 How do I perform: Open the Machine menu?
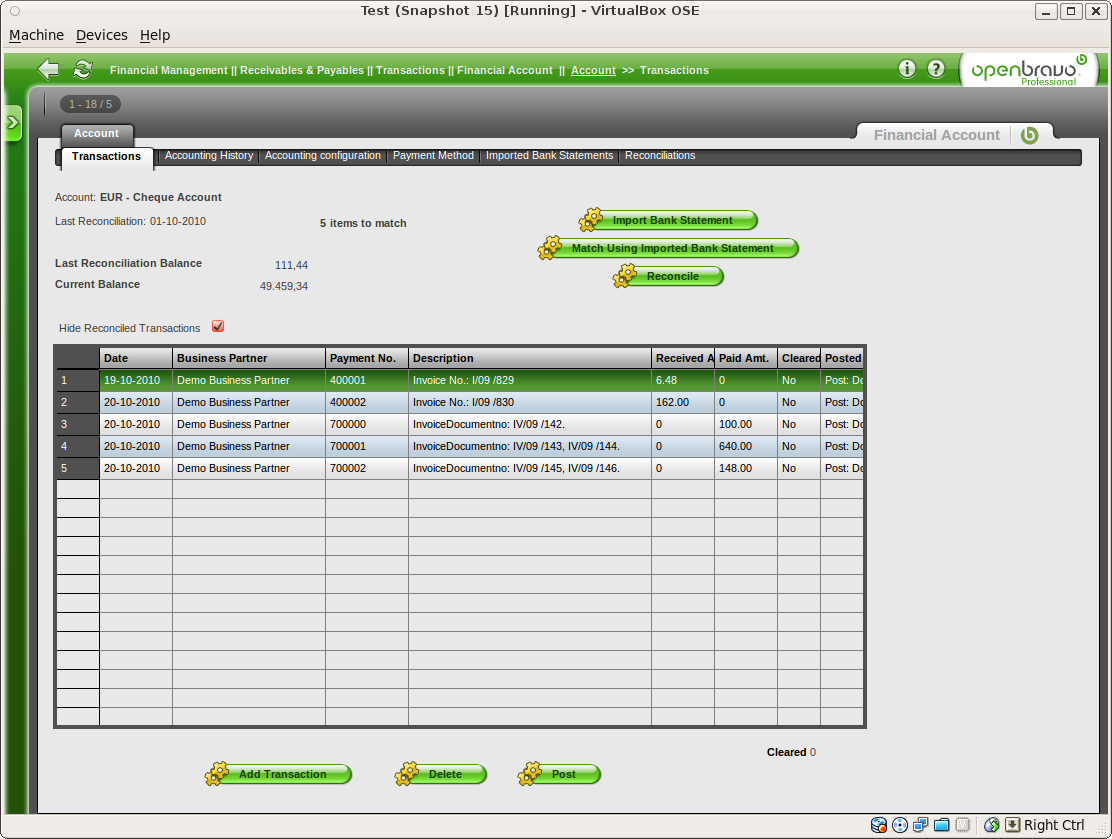pos(36,35)
